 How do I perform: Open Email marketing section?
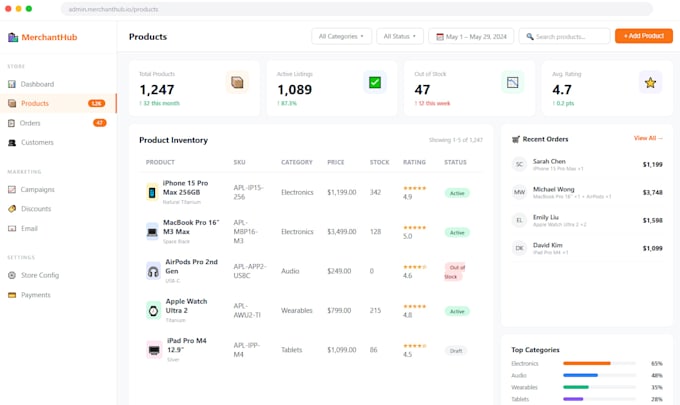pos(58,229)
